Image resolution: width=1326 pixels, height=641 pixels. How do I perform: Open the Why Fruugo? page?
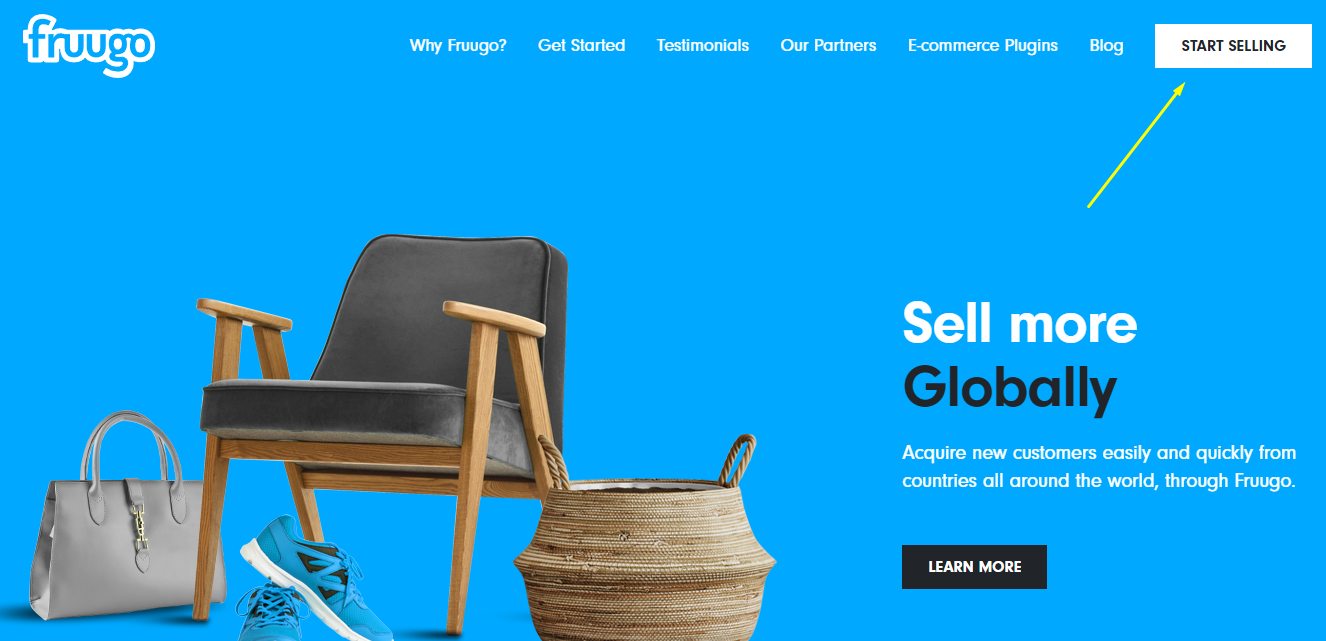(x=458, y=45)
